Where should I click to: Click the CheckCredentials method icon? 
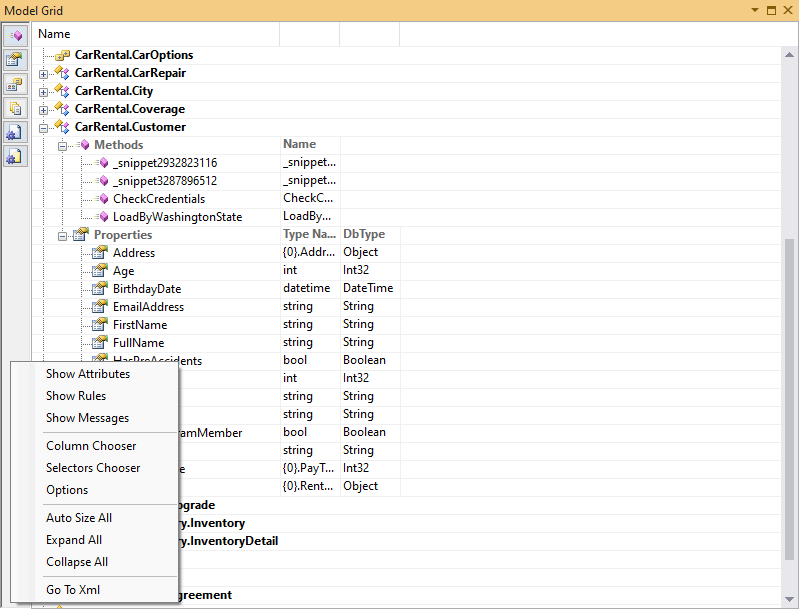click(x=102, y=199)
